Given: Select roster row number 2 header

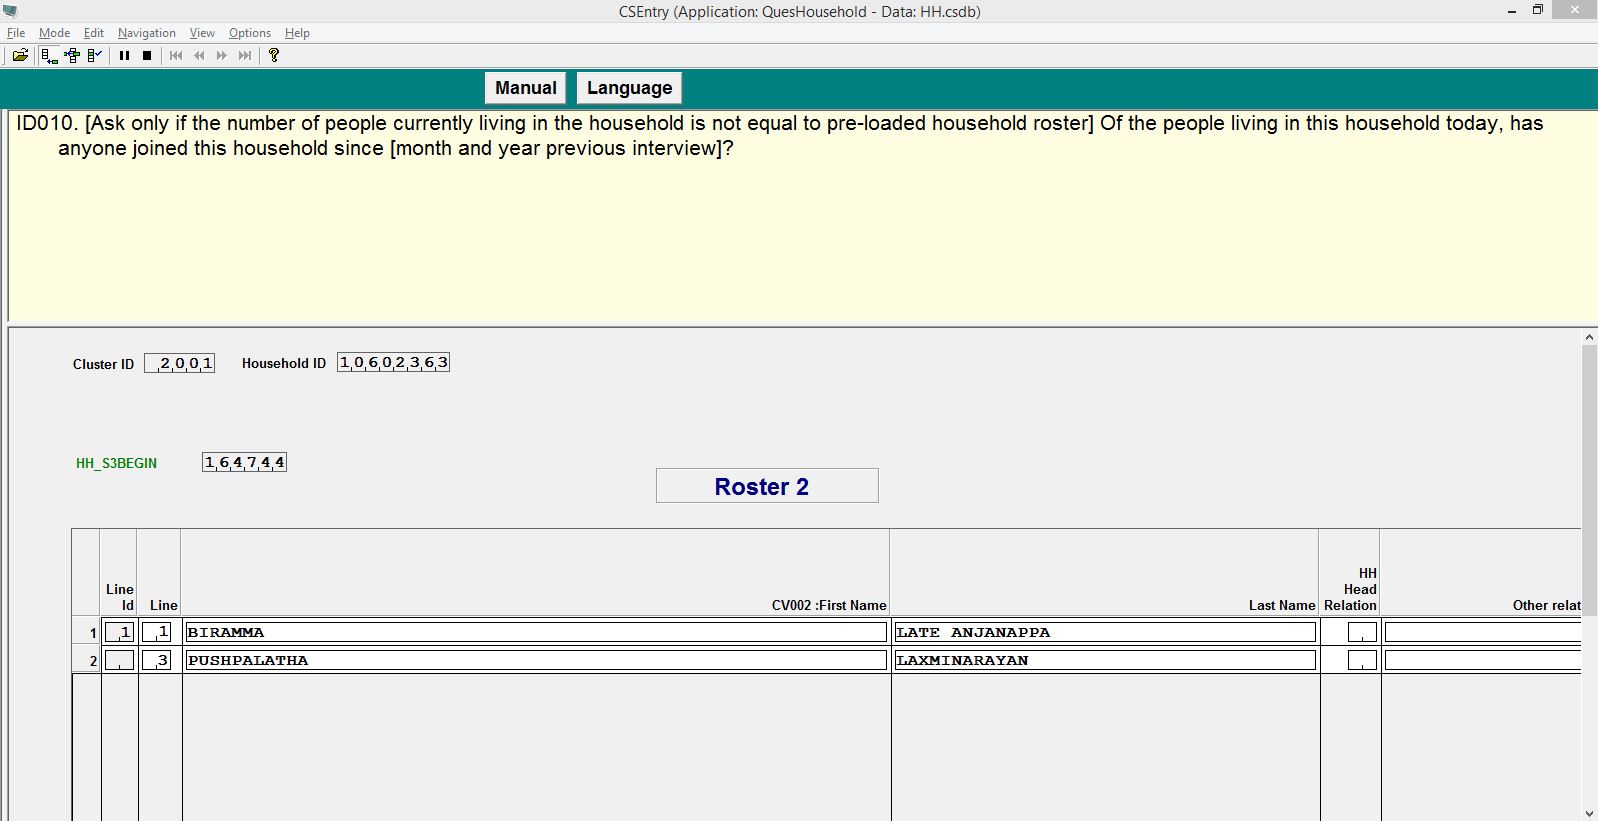Looking at the screenshot, I should (x=86, y=660).
